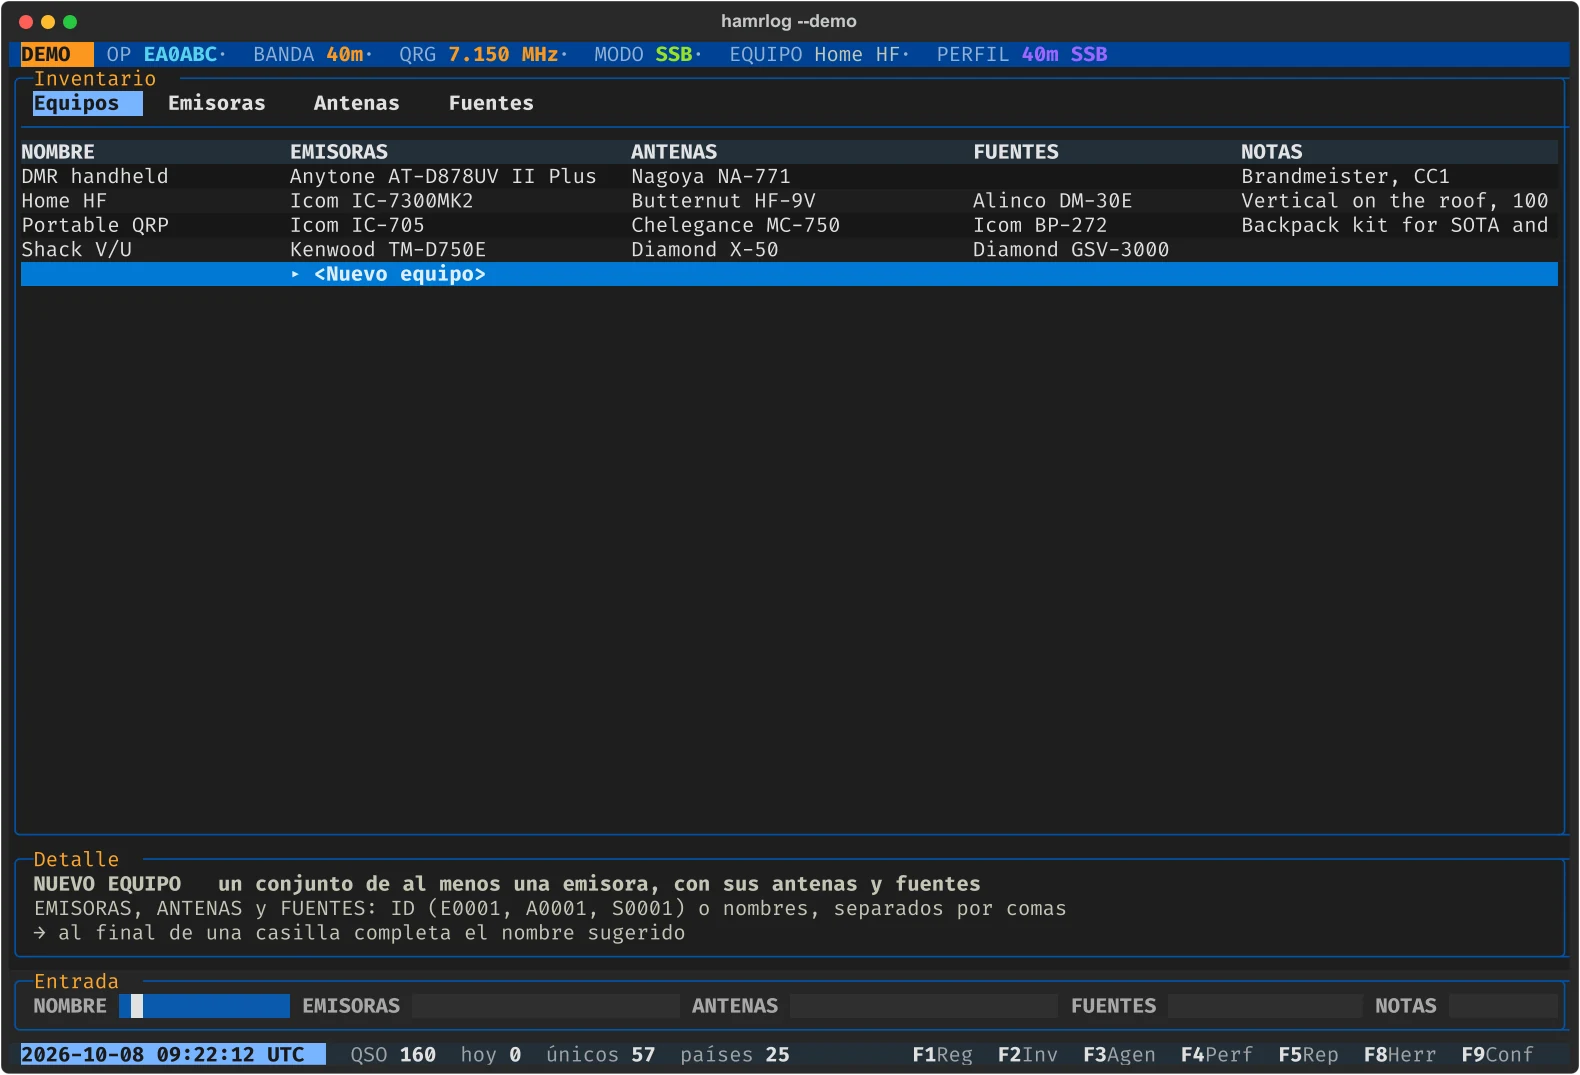Click the Icom BP-272 power cell

[x=1040, y=225]
